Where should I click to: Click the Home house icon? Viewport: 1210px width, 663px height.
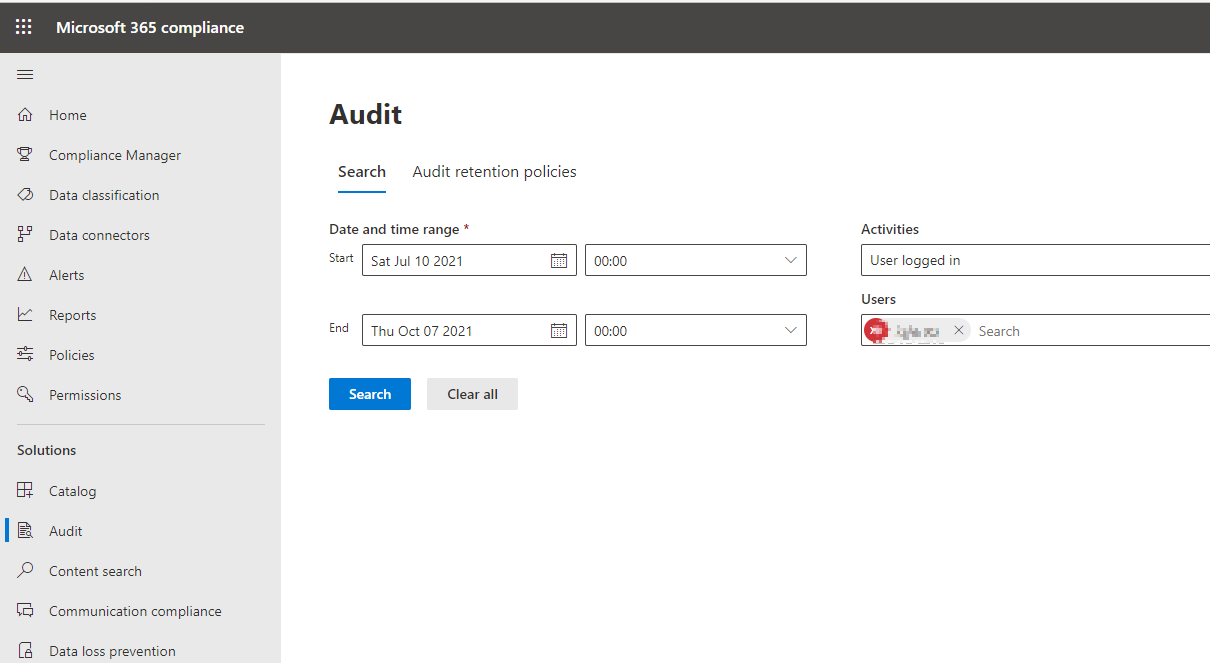(26, 115)
